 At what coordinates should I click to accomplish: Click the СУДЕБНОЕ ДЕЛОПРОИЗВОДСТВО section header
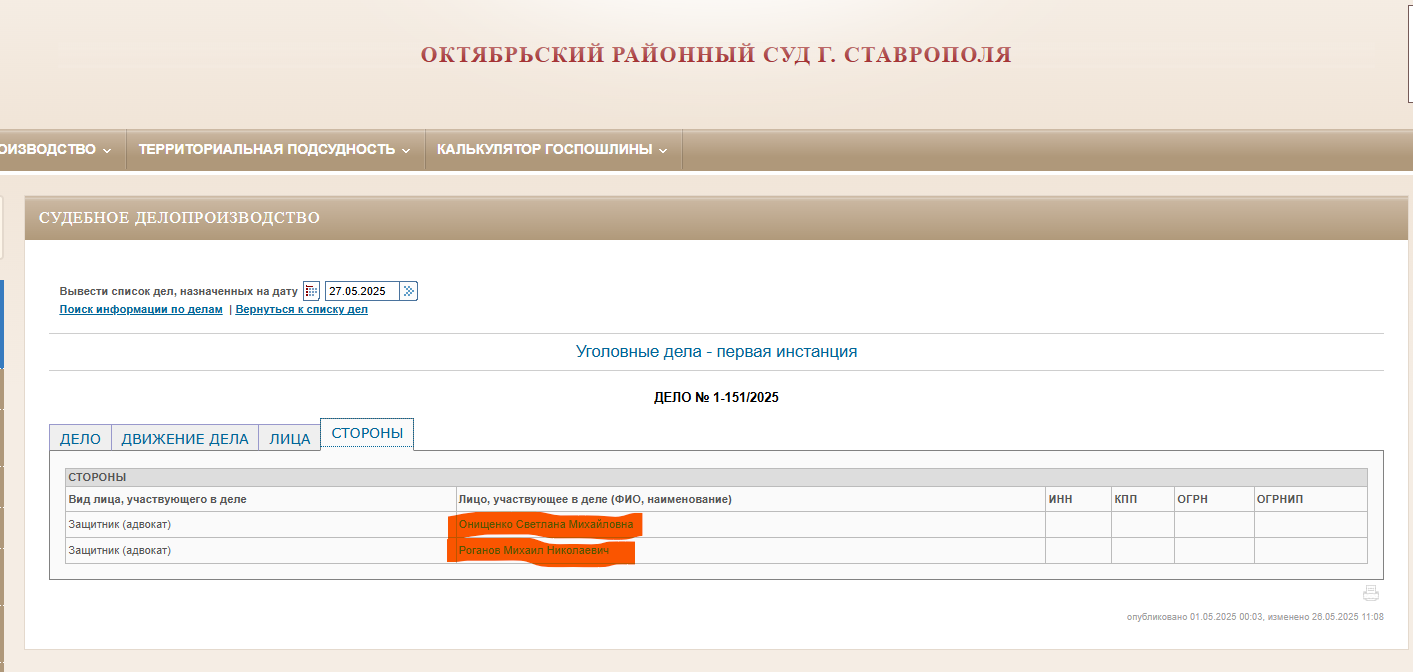click(180, 218)
